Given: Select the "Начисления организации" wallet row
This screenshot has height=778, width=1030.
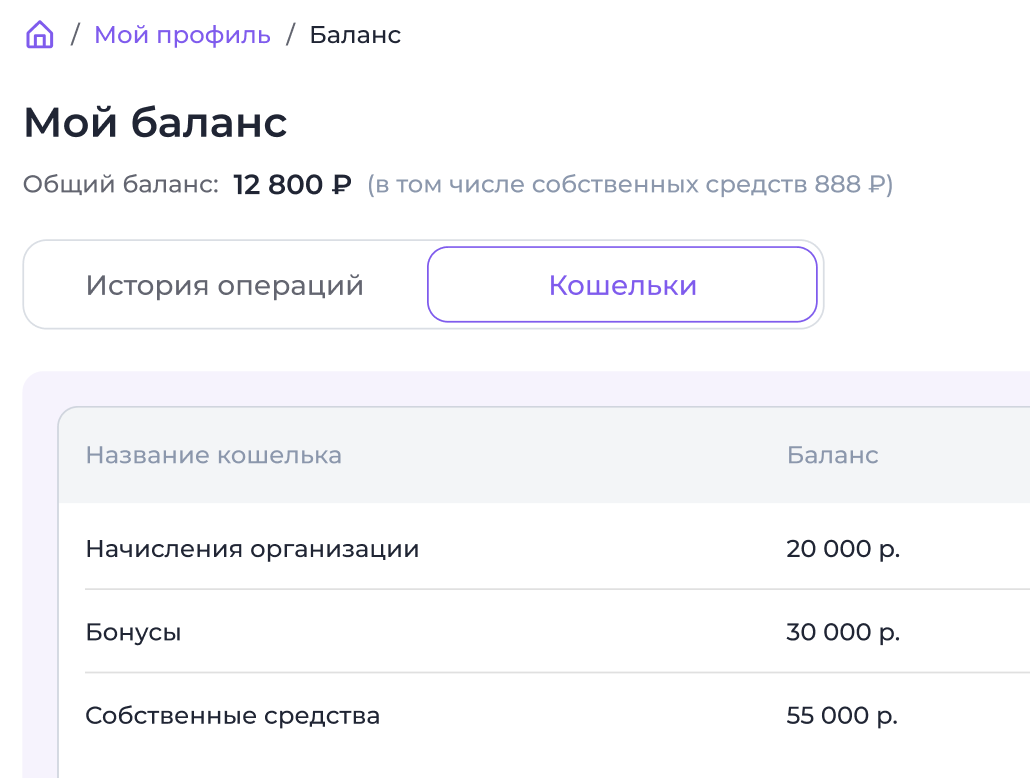Looking at the screenshot, I should pos(252,549).
